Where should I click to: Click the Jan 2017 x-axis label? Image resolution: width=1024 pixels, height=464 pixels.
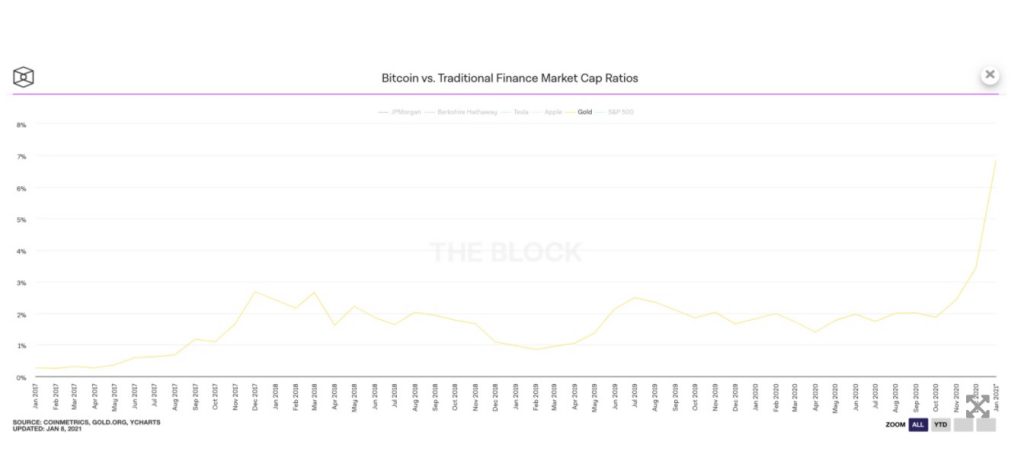tap(37, 394)
